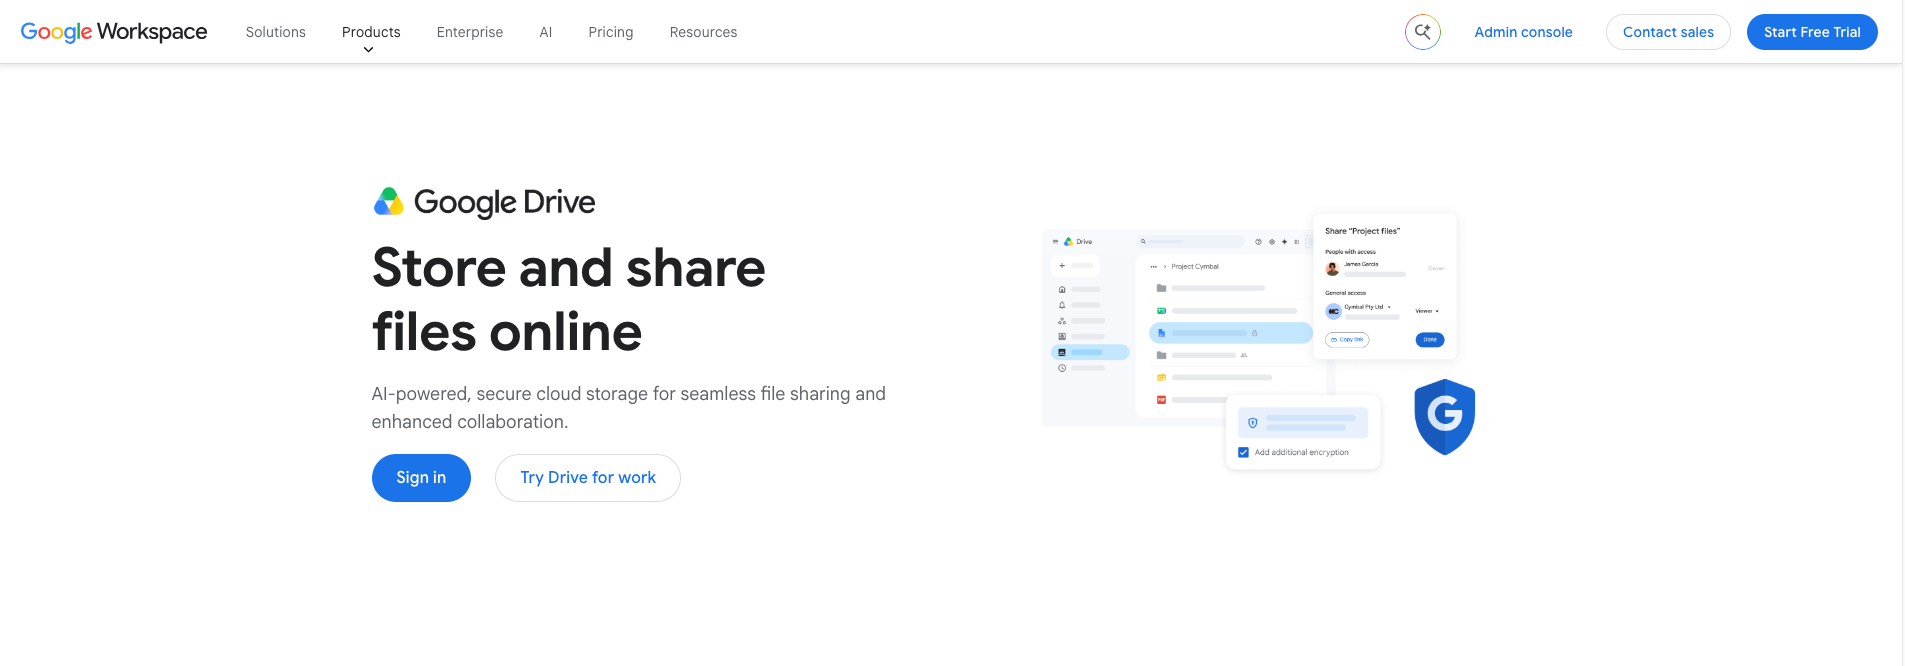Image resolution: width=1905 pixels, height=666 pixels.
Task: Click the Contact sales button
Action: pos(1668,32)
